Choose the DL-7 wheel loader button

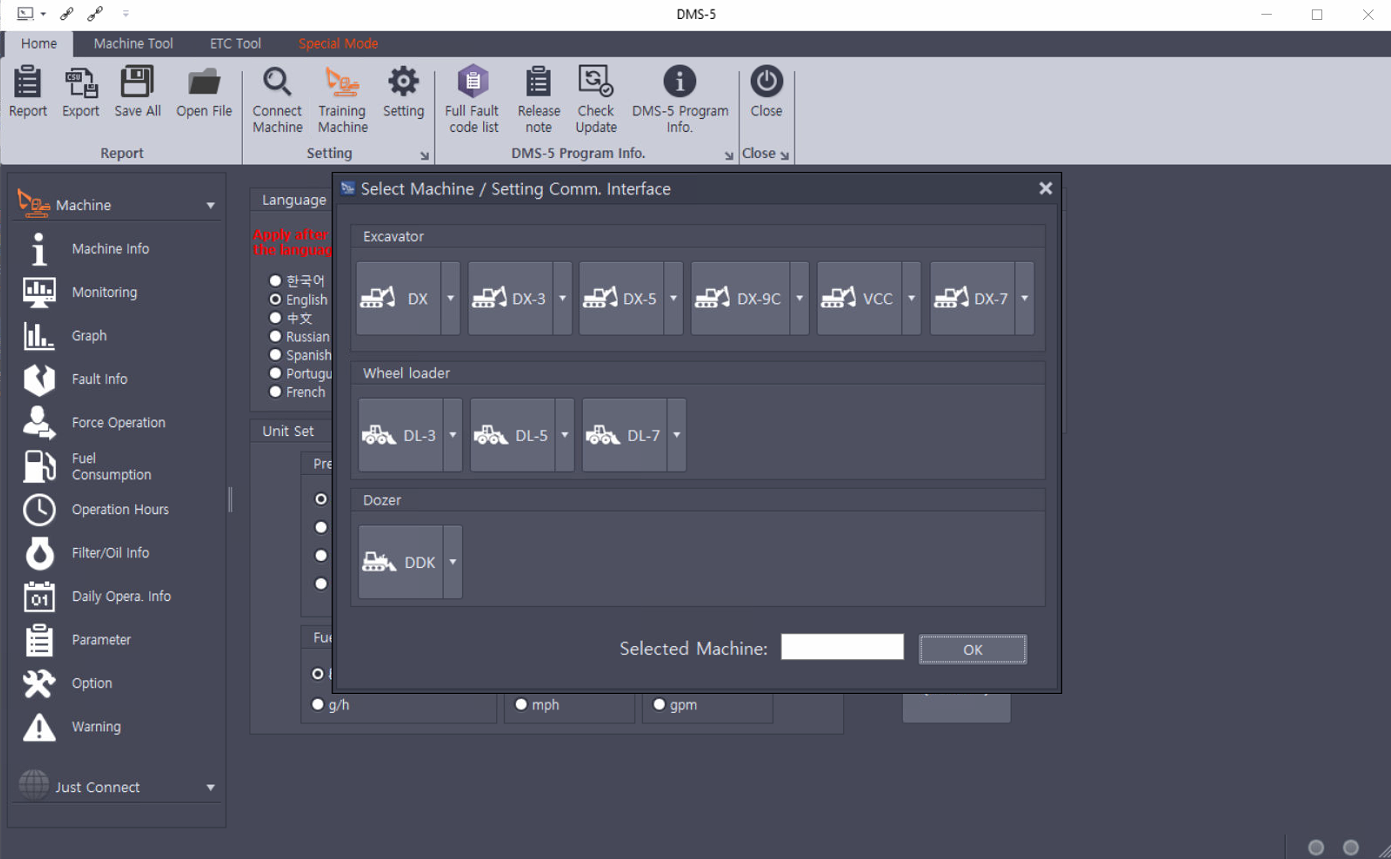point(624,435)
